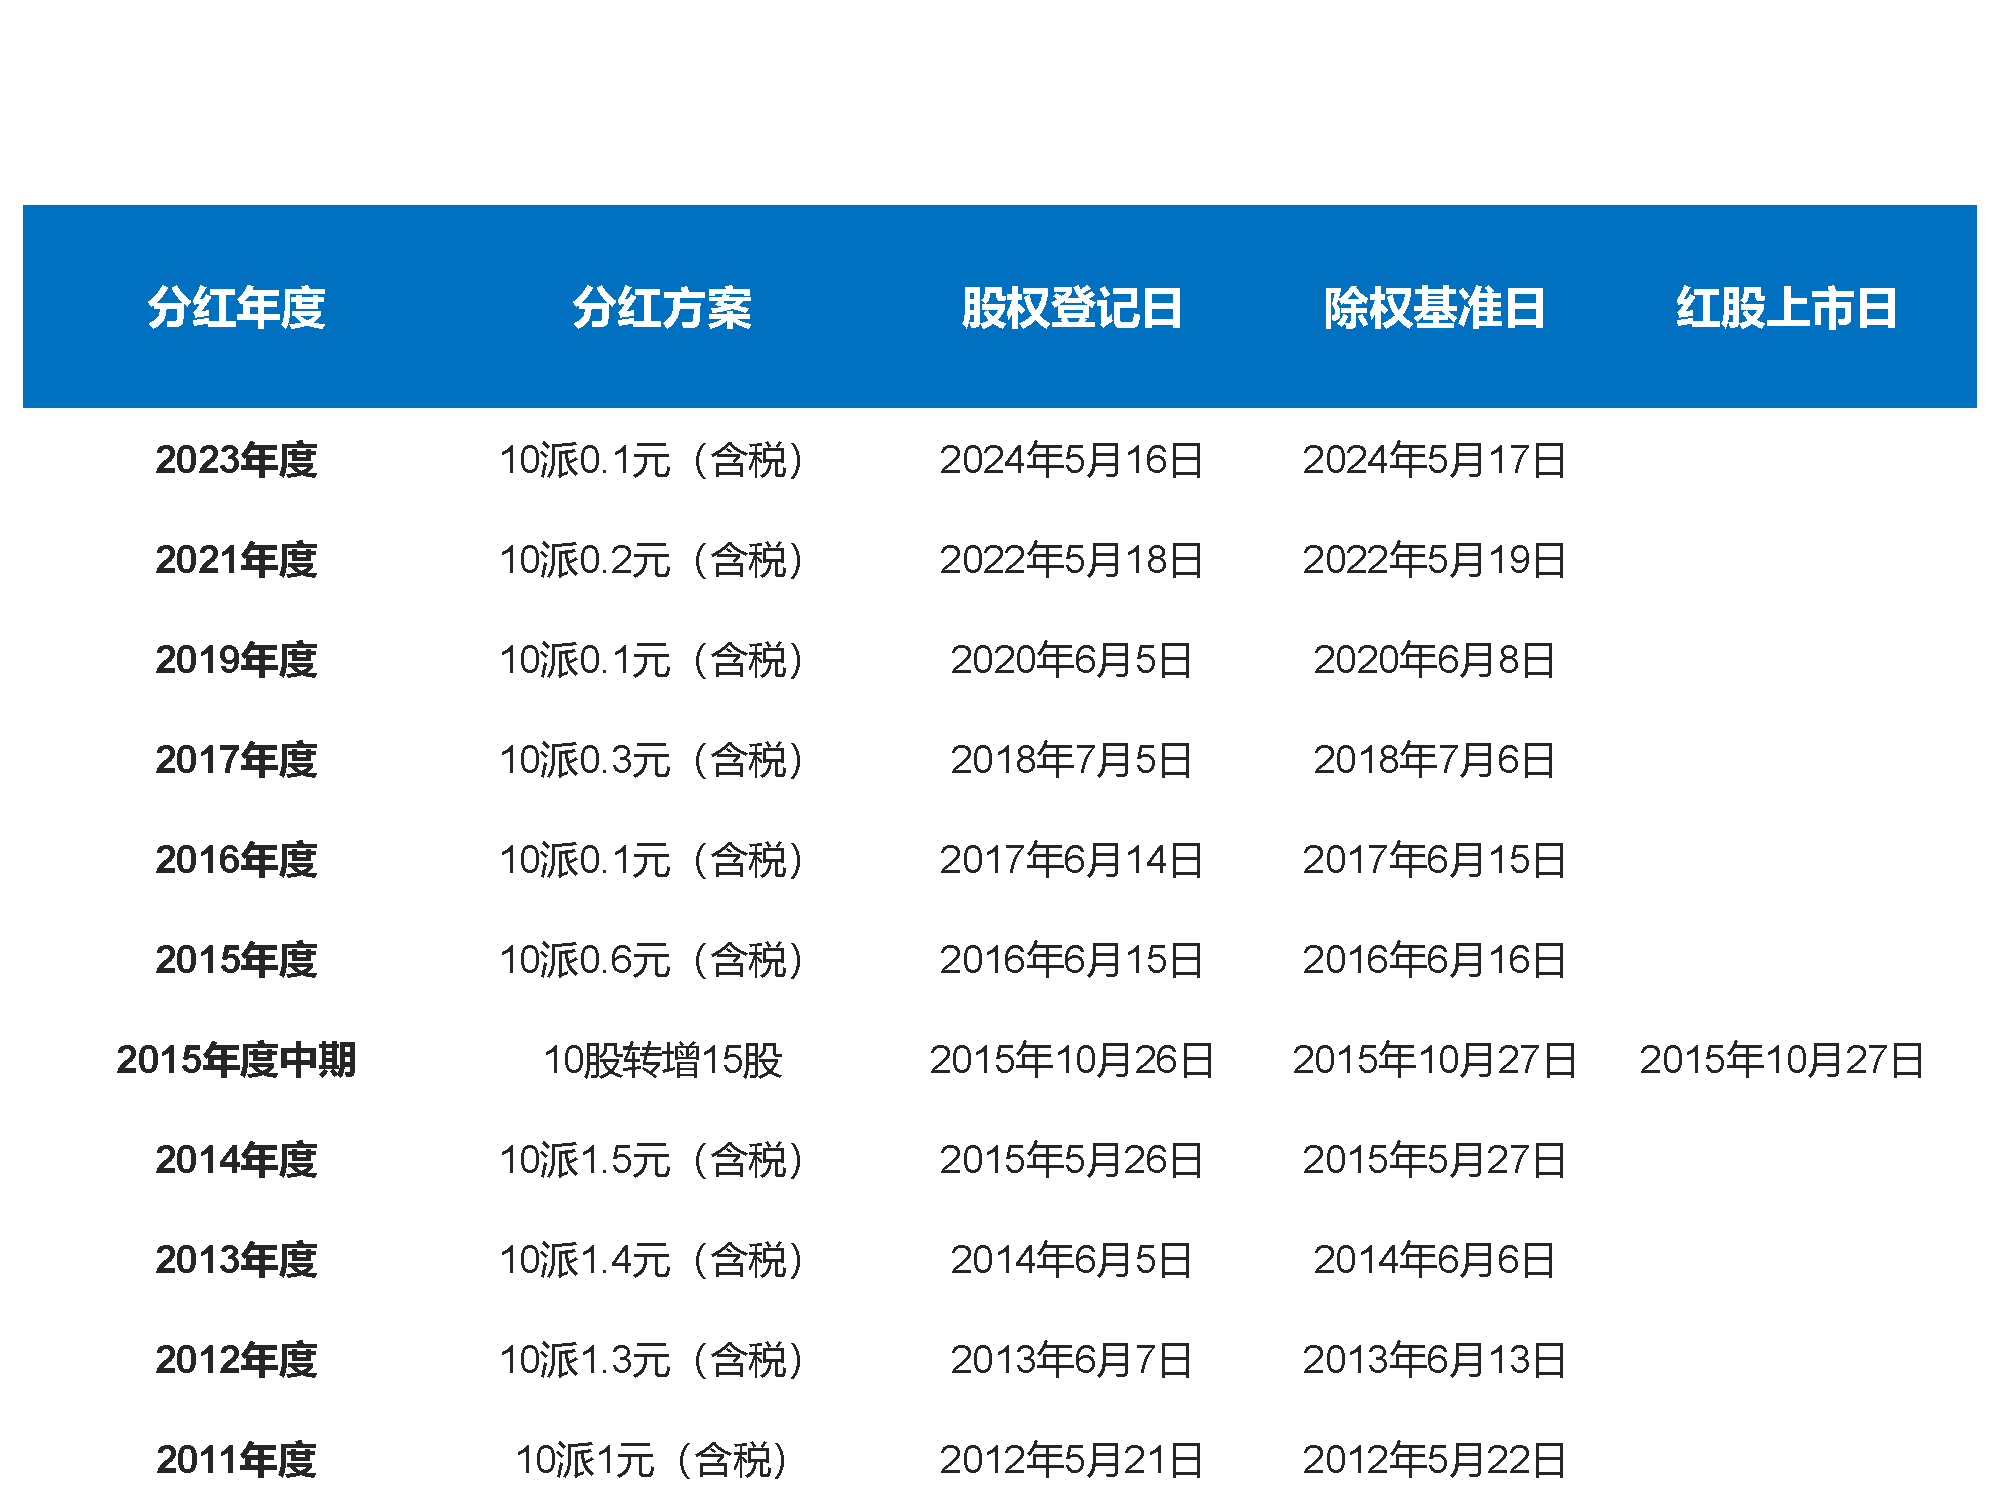This screenshot has height=1500, width=2000.
Task: Select the red share listing date 2015年10月27日
Action: (x=1781, y=1060)
